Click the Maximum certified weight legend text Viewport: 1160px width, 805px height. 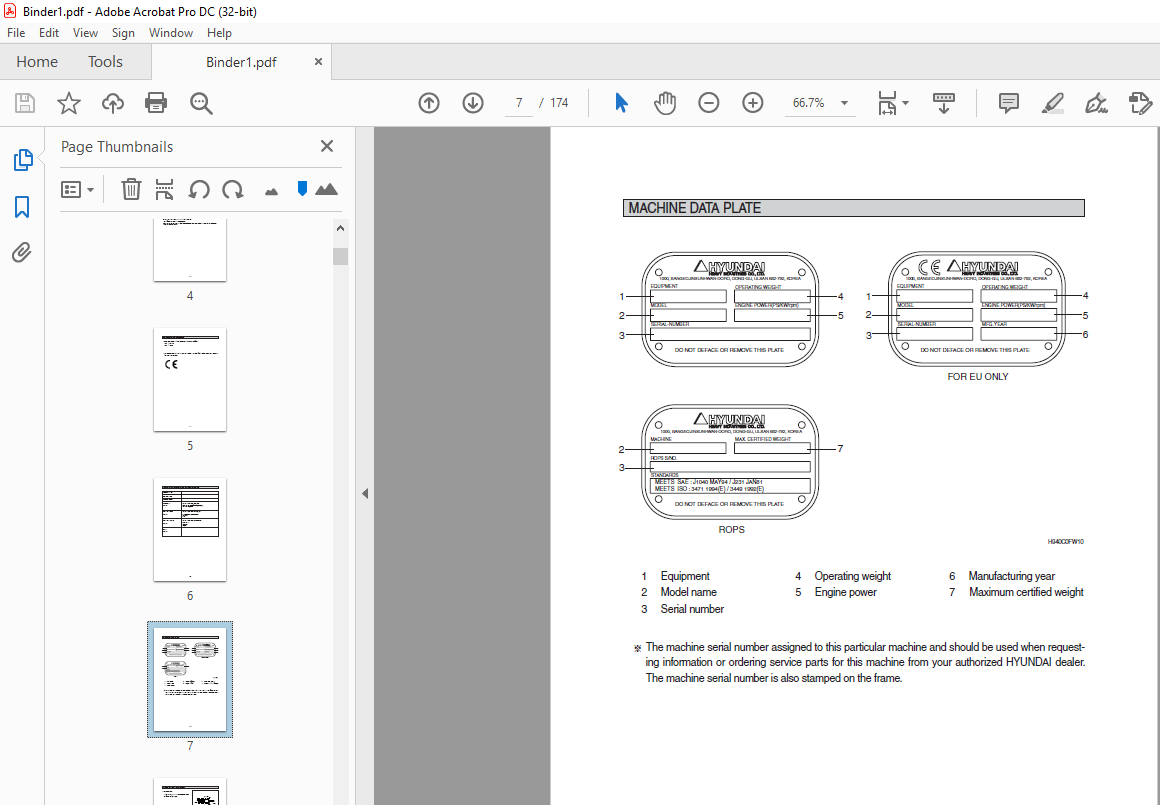[1026, 592]
